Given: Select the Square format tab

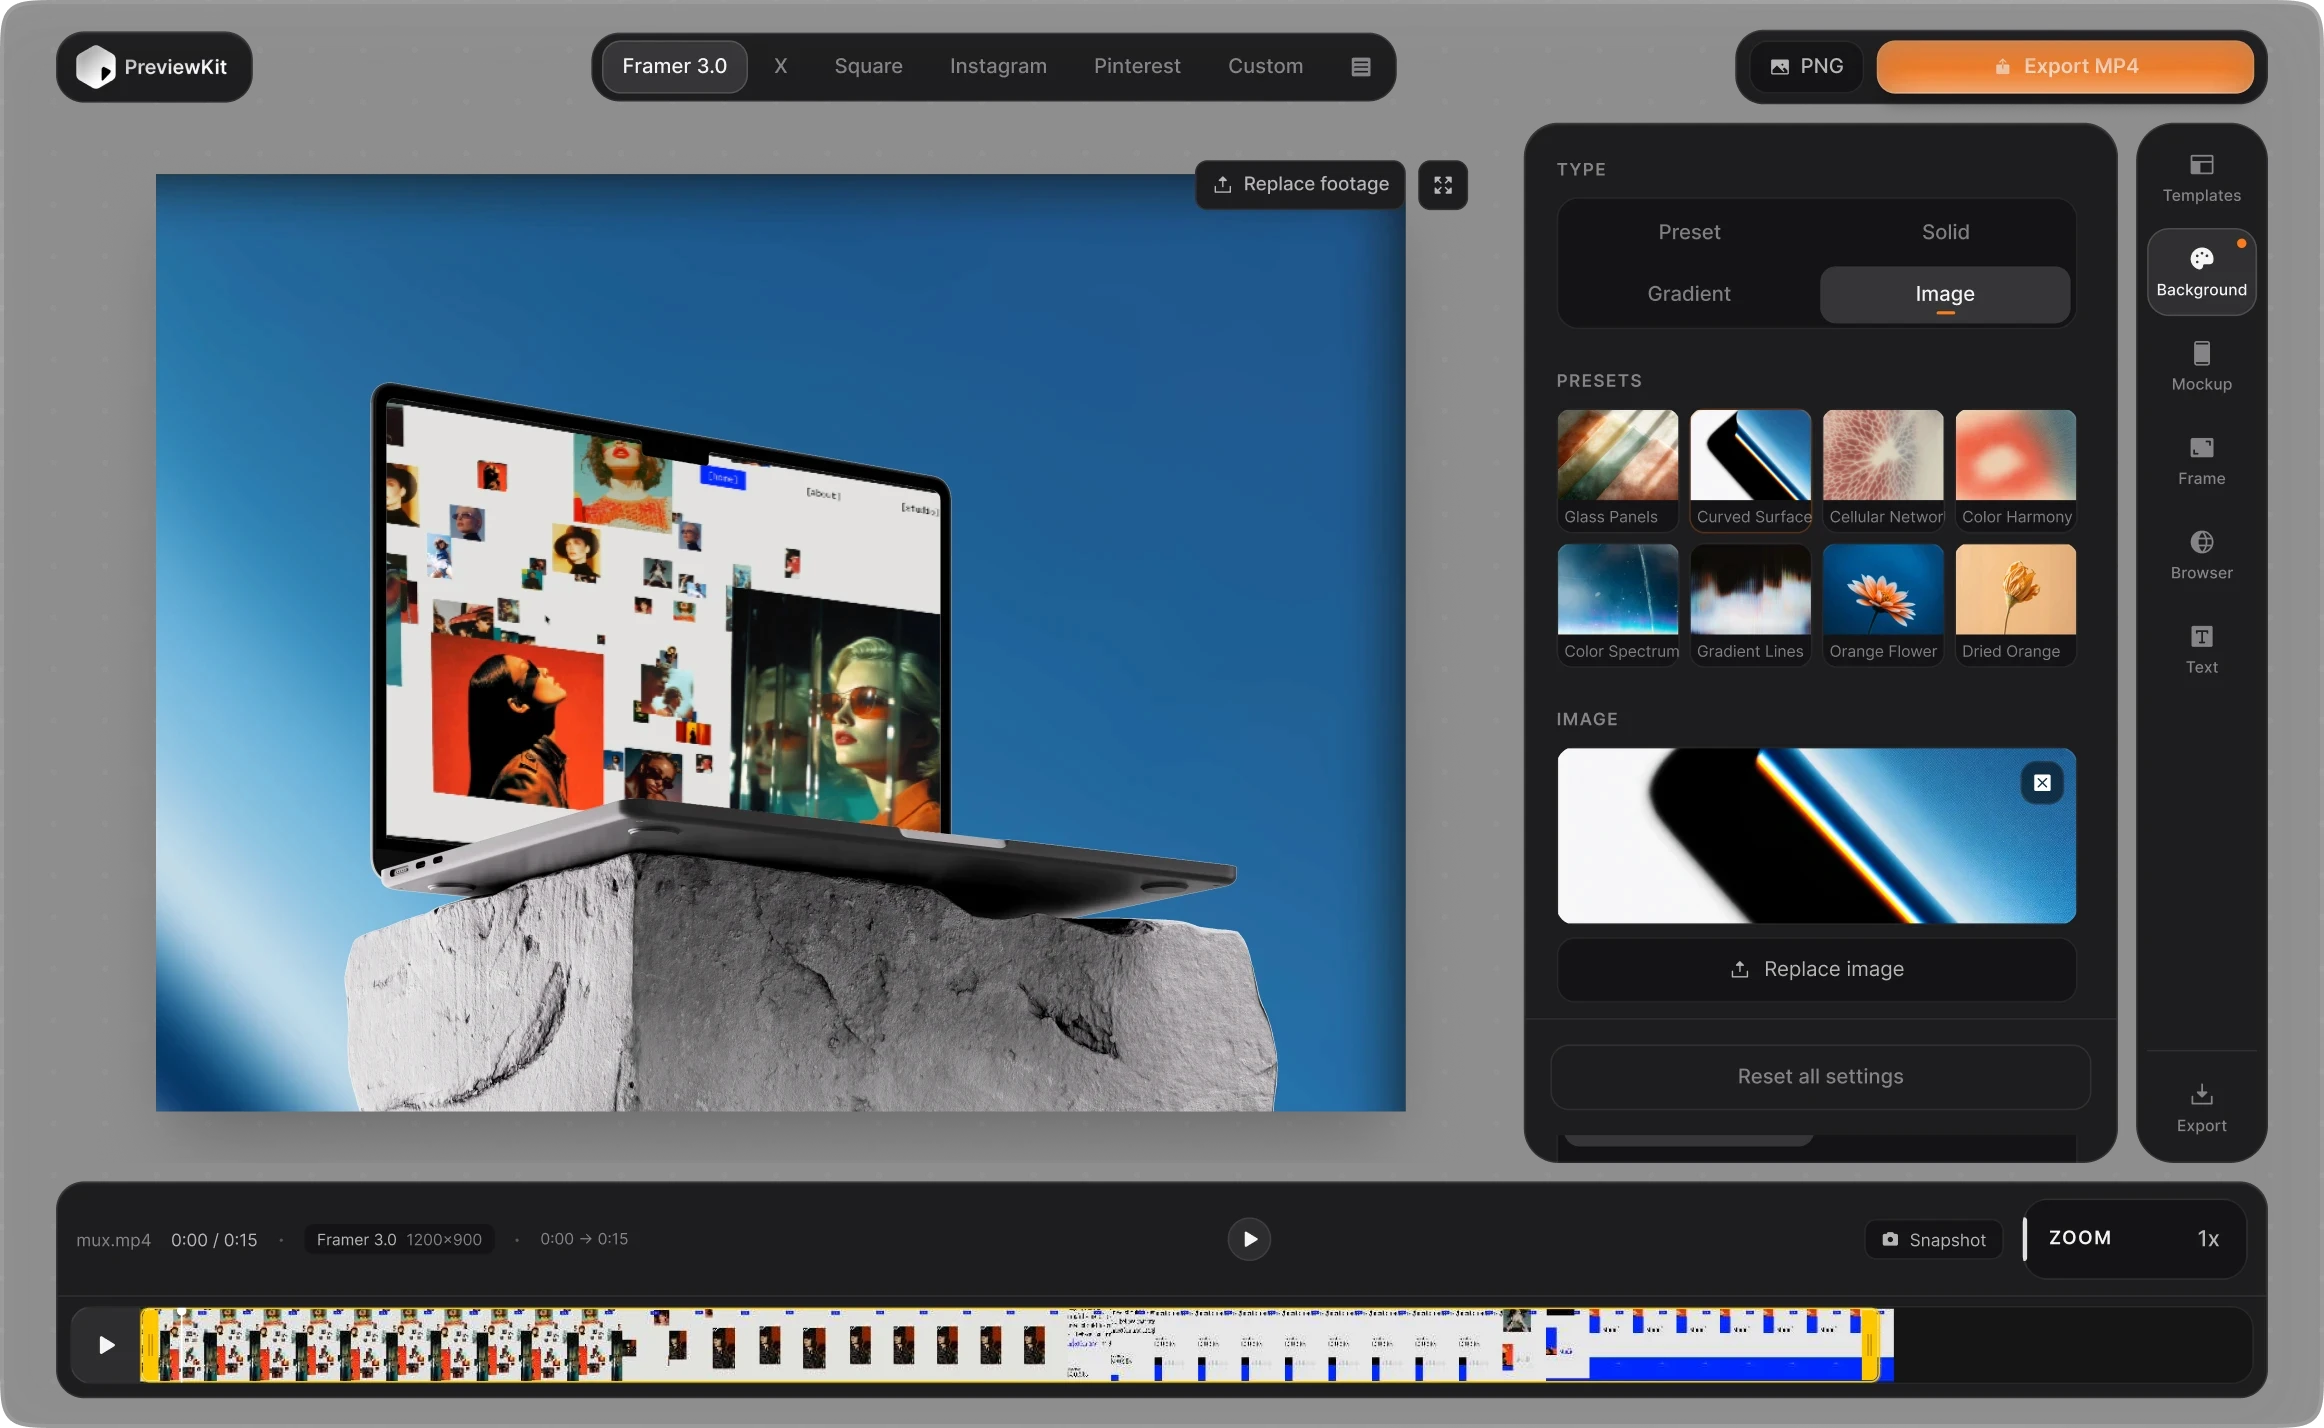Looking at the screenshot, I should coord(868,67).
